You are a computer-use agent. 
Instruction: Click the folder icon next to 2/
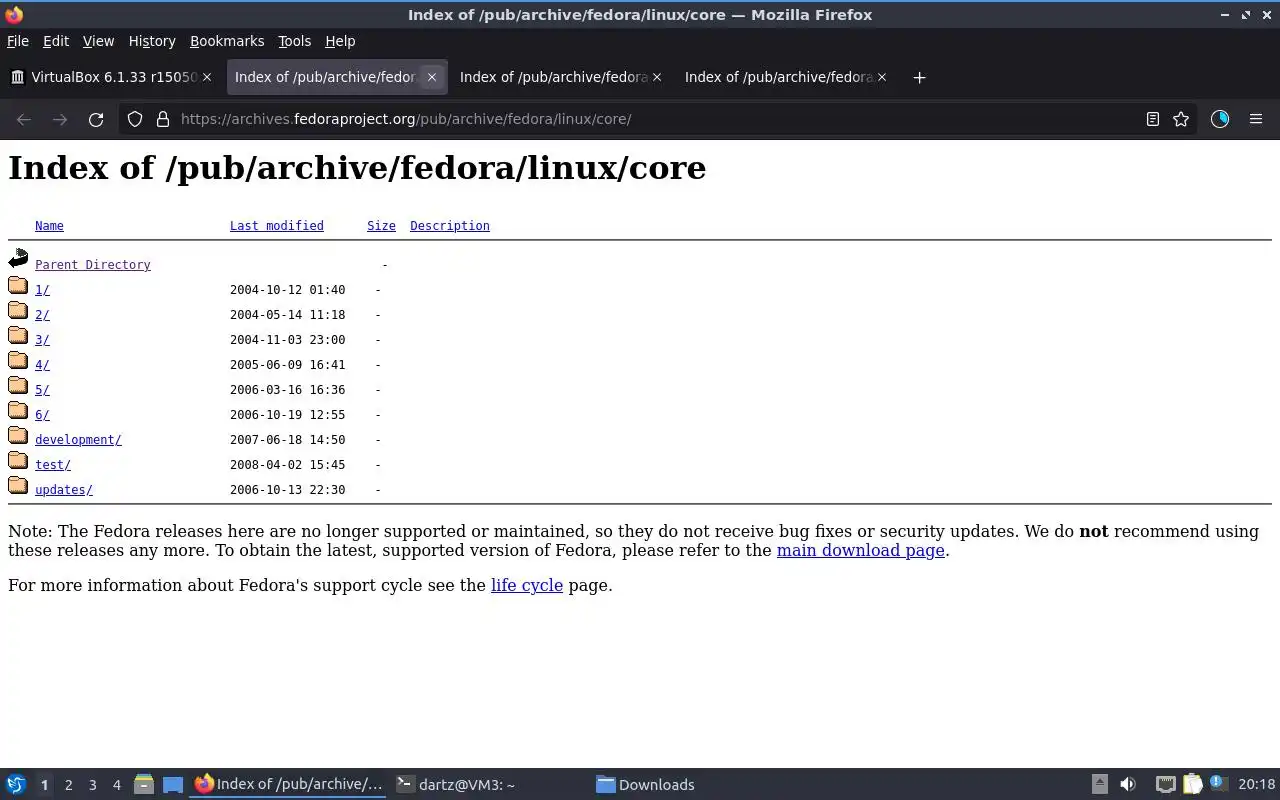click(x=18, y=311)
